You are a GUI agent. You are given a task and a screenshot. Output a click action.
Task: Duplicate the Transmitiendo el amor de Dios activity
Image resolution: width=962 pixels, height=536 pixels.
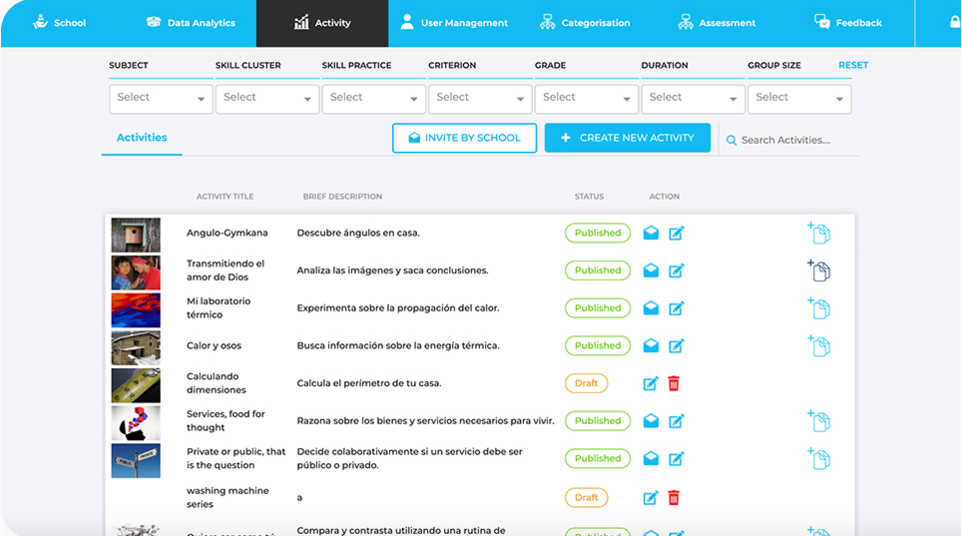819,271
